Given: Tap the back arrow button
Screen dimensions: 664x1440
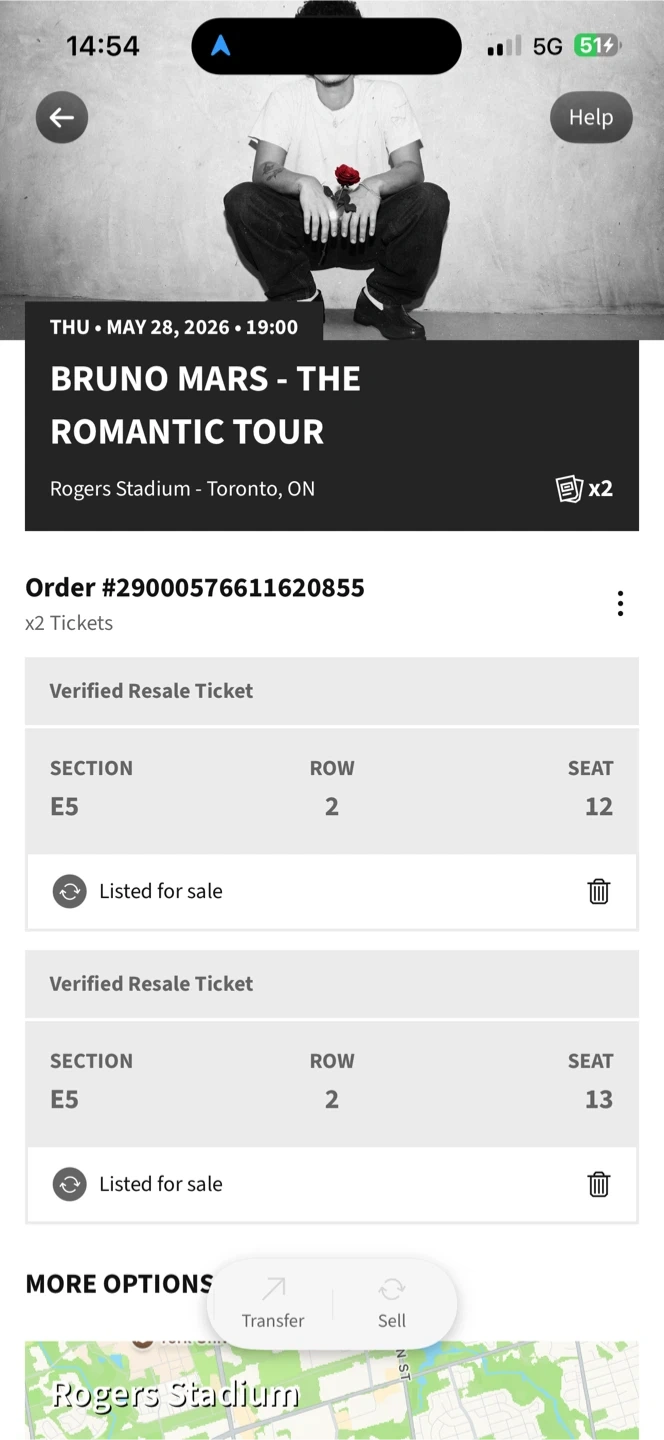Looking at the screenshot, I should click(62, 118).
